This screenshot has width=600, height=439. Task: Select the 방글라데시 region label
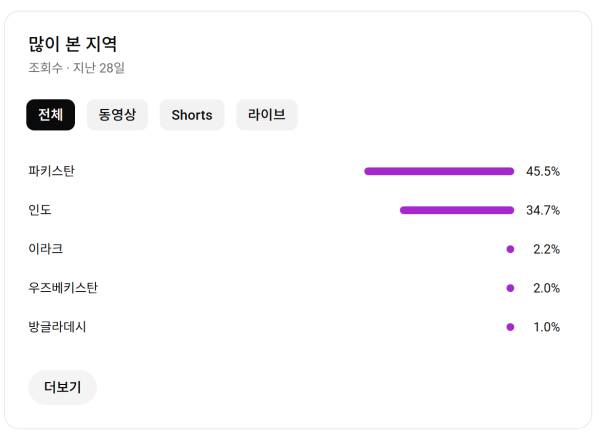[57, 327]
